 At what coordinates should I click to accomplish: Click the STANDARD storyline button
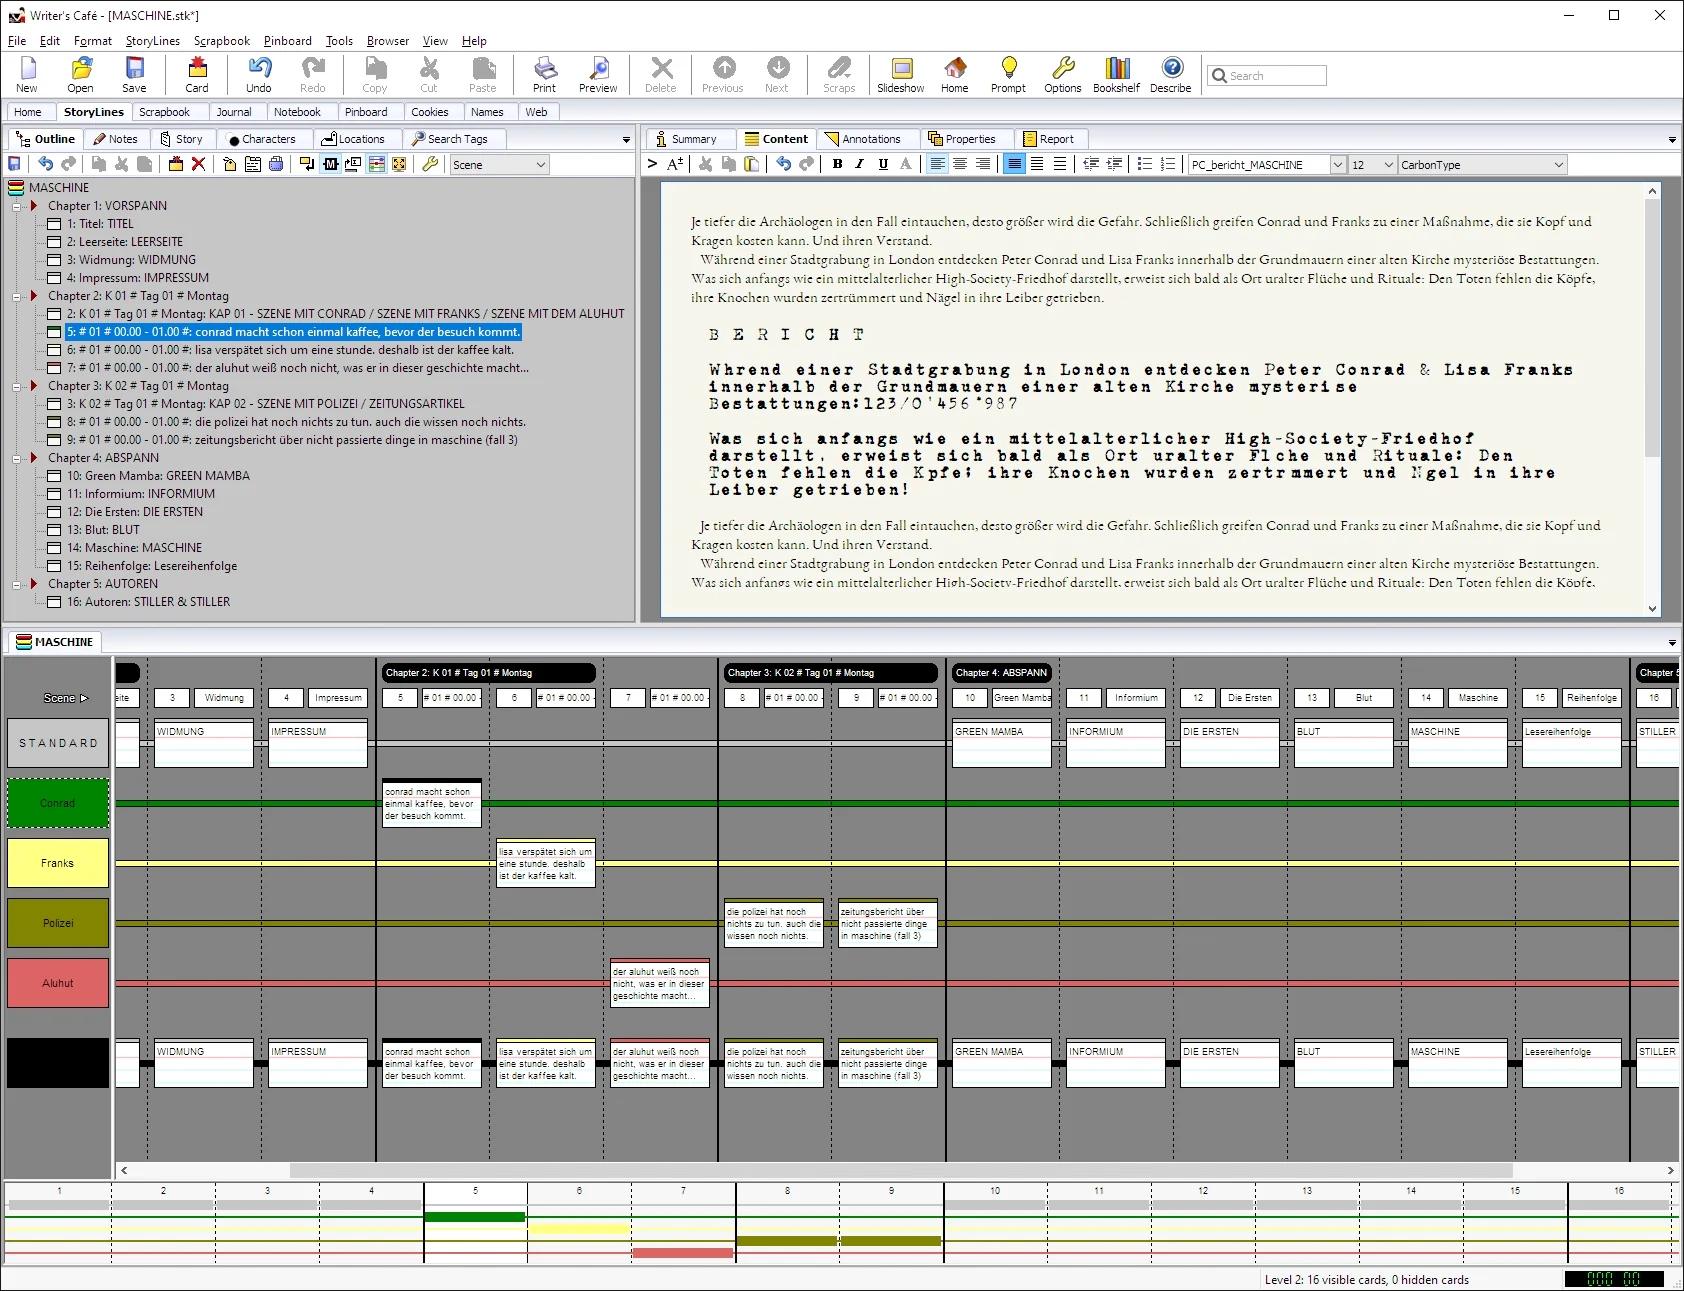pos(58,743)
